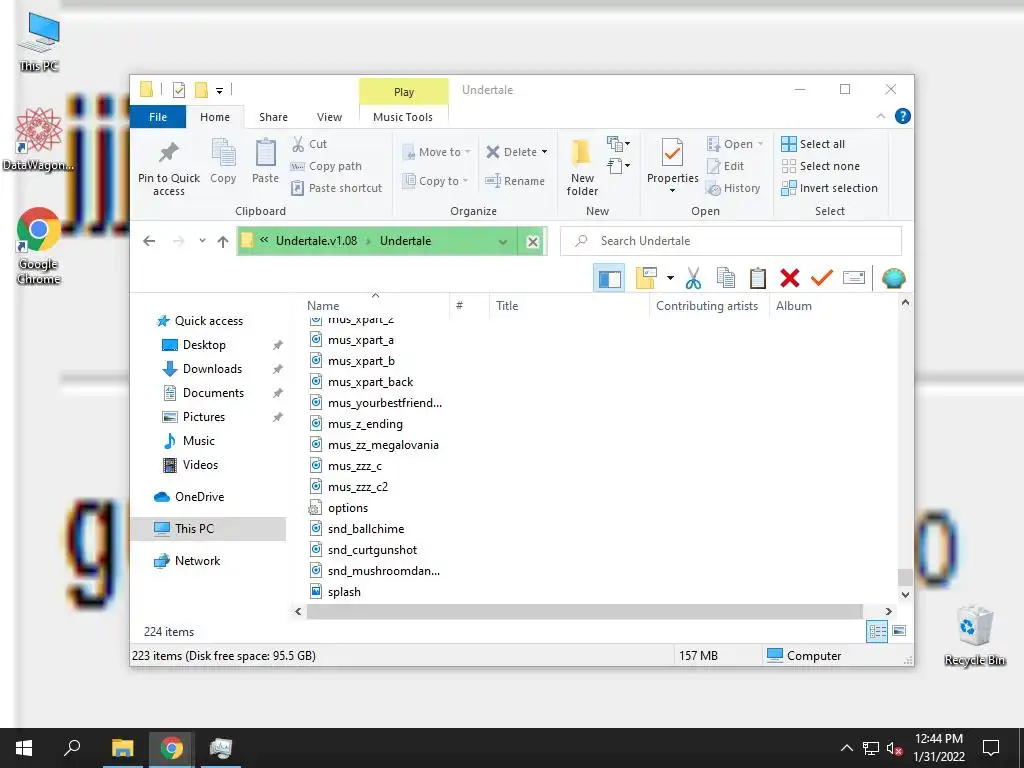This screenshot has width=1024, height=768.
Task: Switch to large icons view in status bar
Action: (x=899, y=631)
